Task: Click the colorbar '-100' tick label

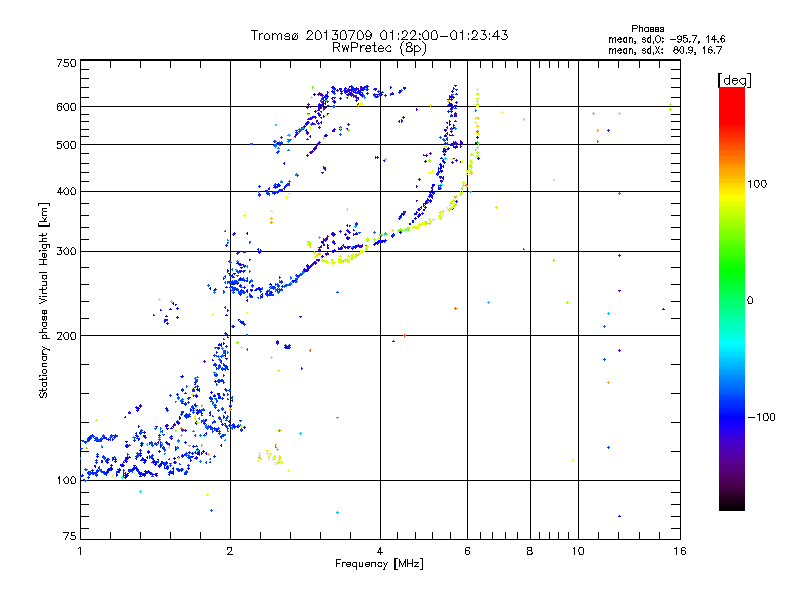Action: click(x=761, y=417)
